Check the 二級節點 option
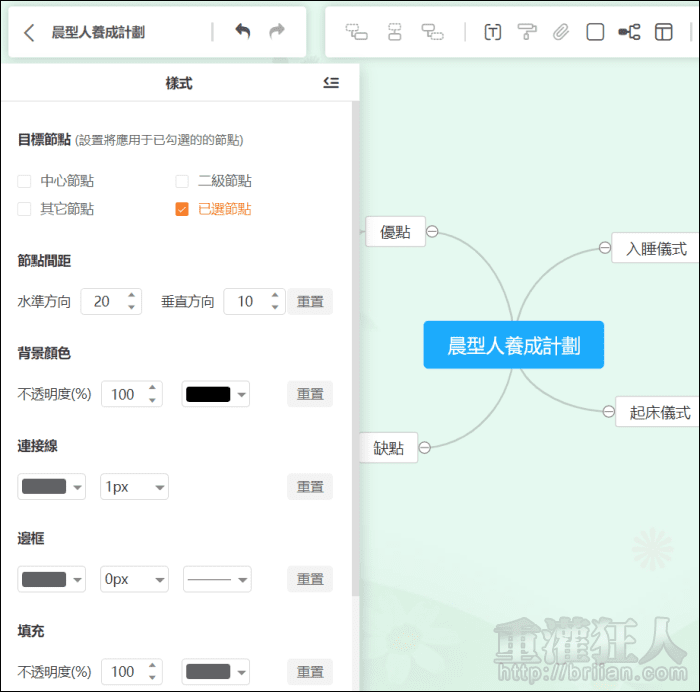700x692 pixels. point(182,181)
